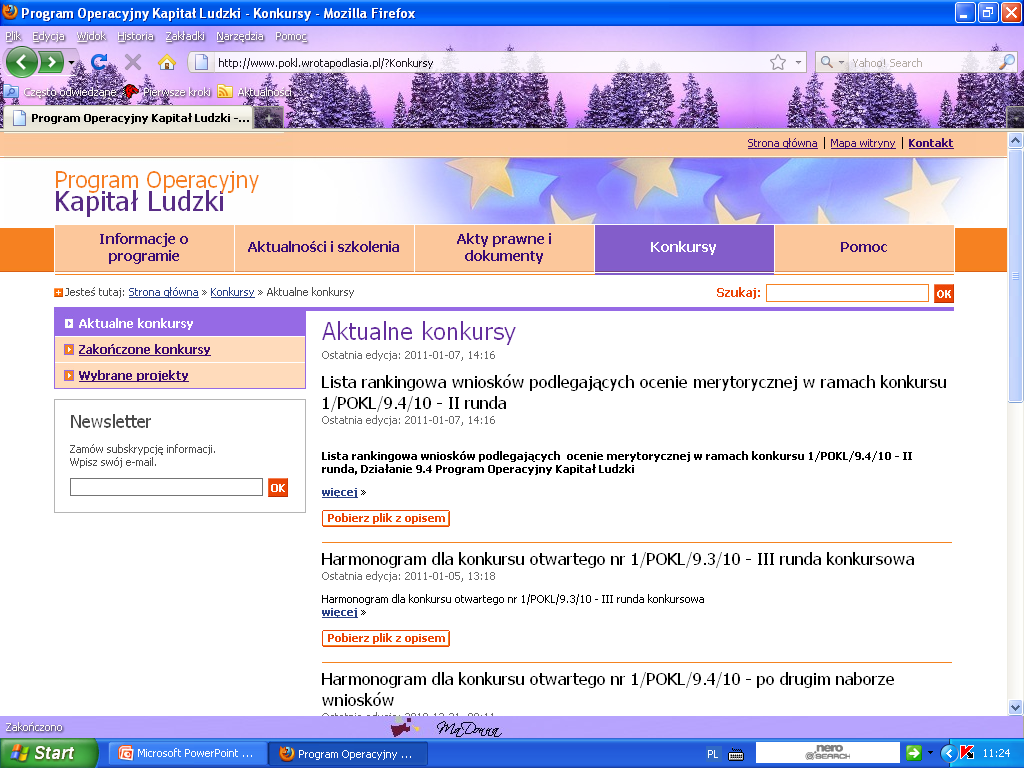The image size is (1024, 768).
Task: Bookmark this page with the star icon
Action: point(778,62)
